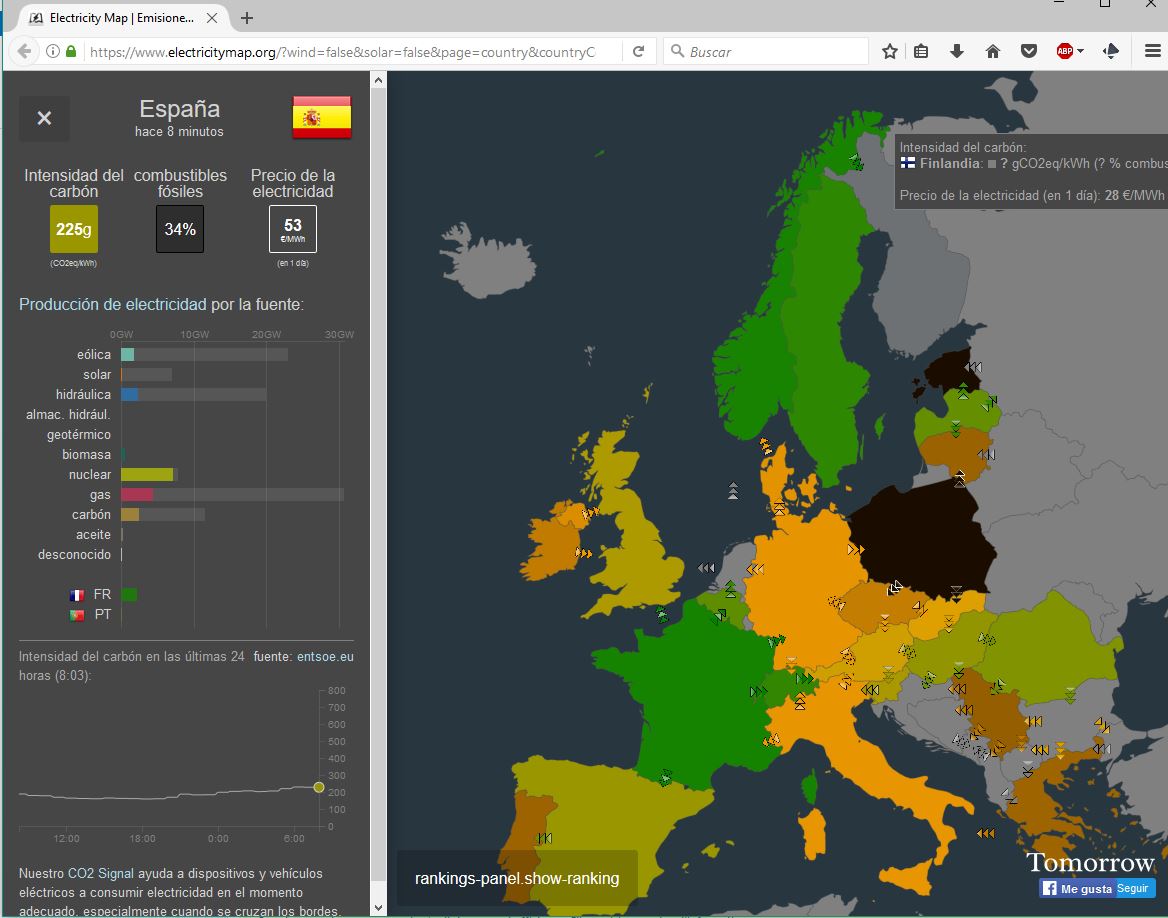The width and height of the screenshot is (1168, 918).
Task: Click the Pocket save icon
Action: pos(1028,52)
